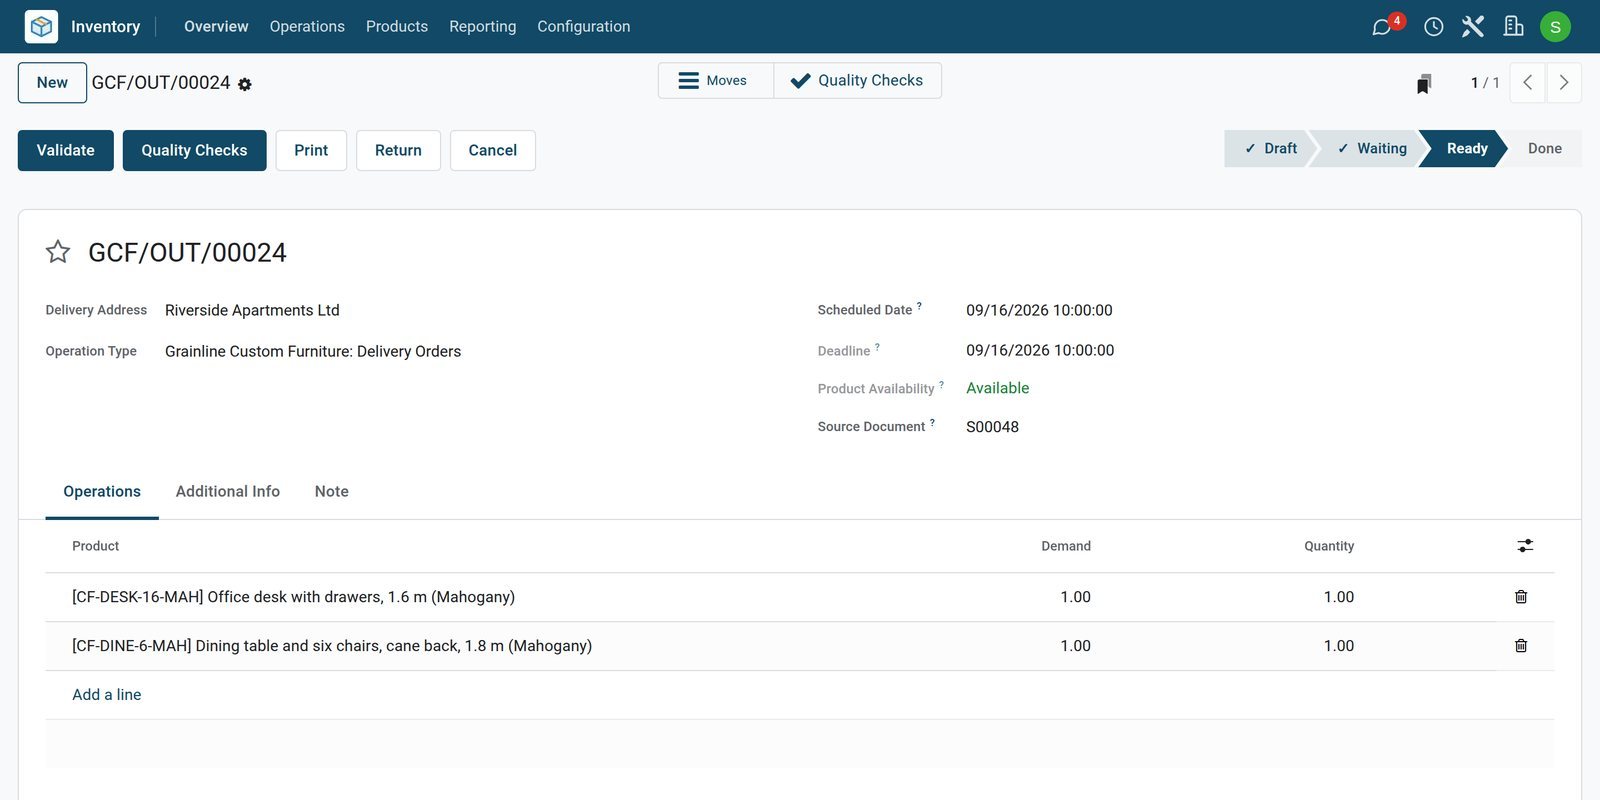Click Add a line link
The height and width of the screenshot is (800, 1600).
tap(107, 695)
